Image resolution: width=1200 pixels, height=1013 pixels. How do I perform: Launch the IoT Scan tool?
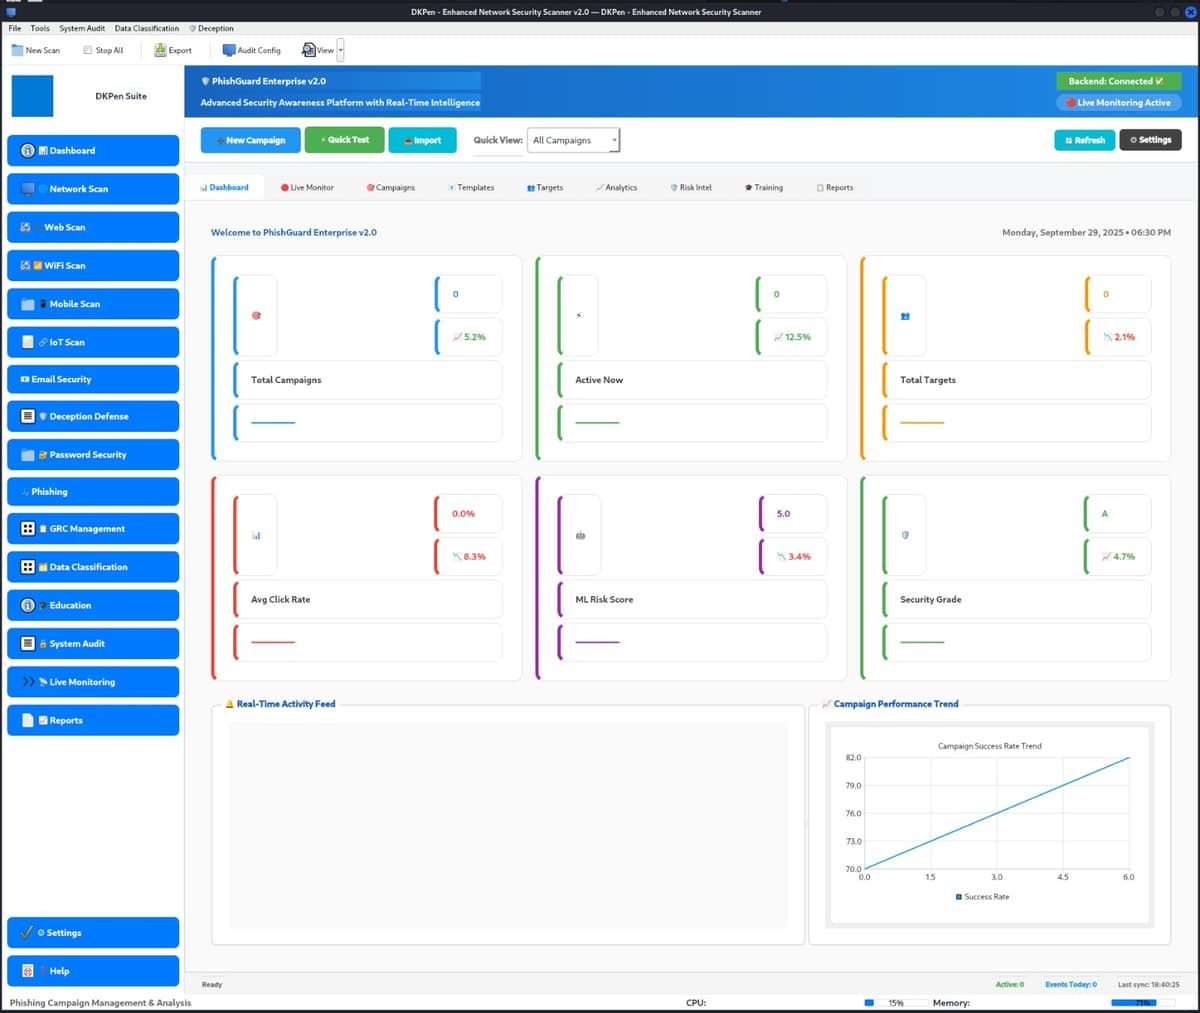(93, 341)
